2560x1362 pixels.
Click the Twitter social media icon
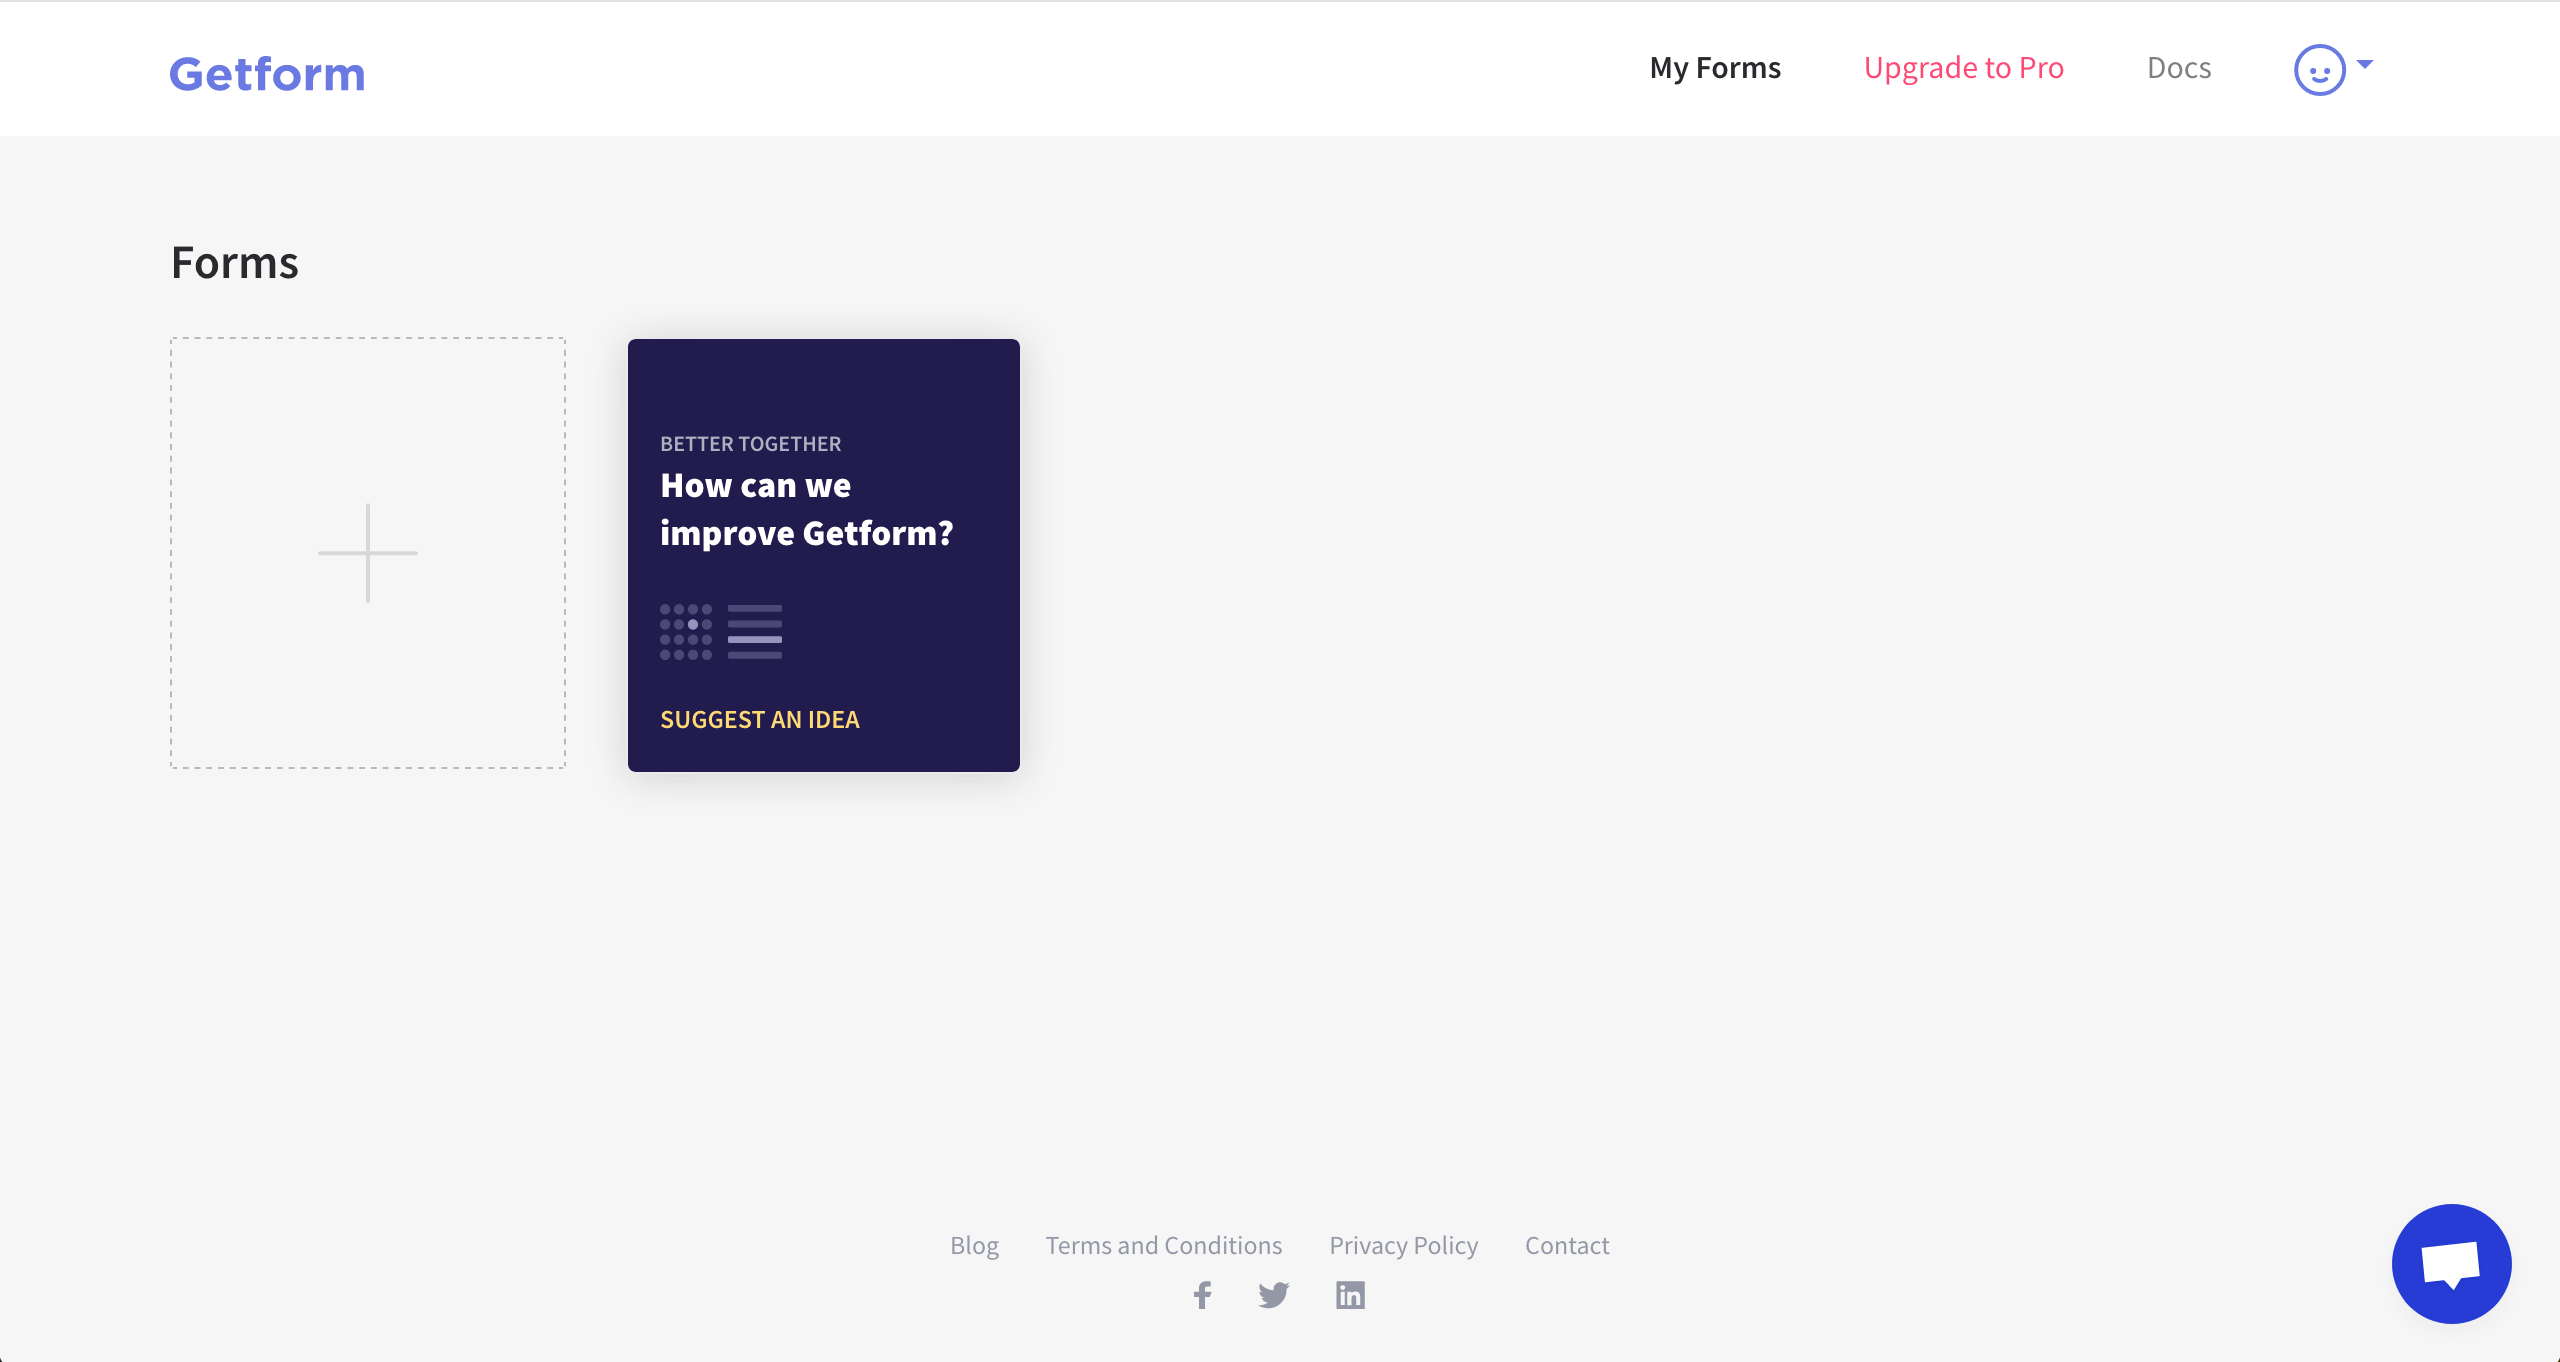click(1275, 1296)
